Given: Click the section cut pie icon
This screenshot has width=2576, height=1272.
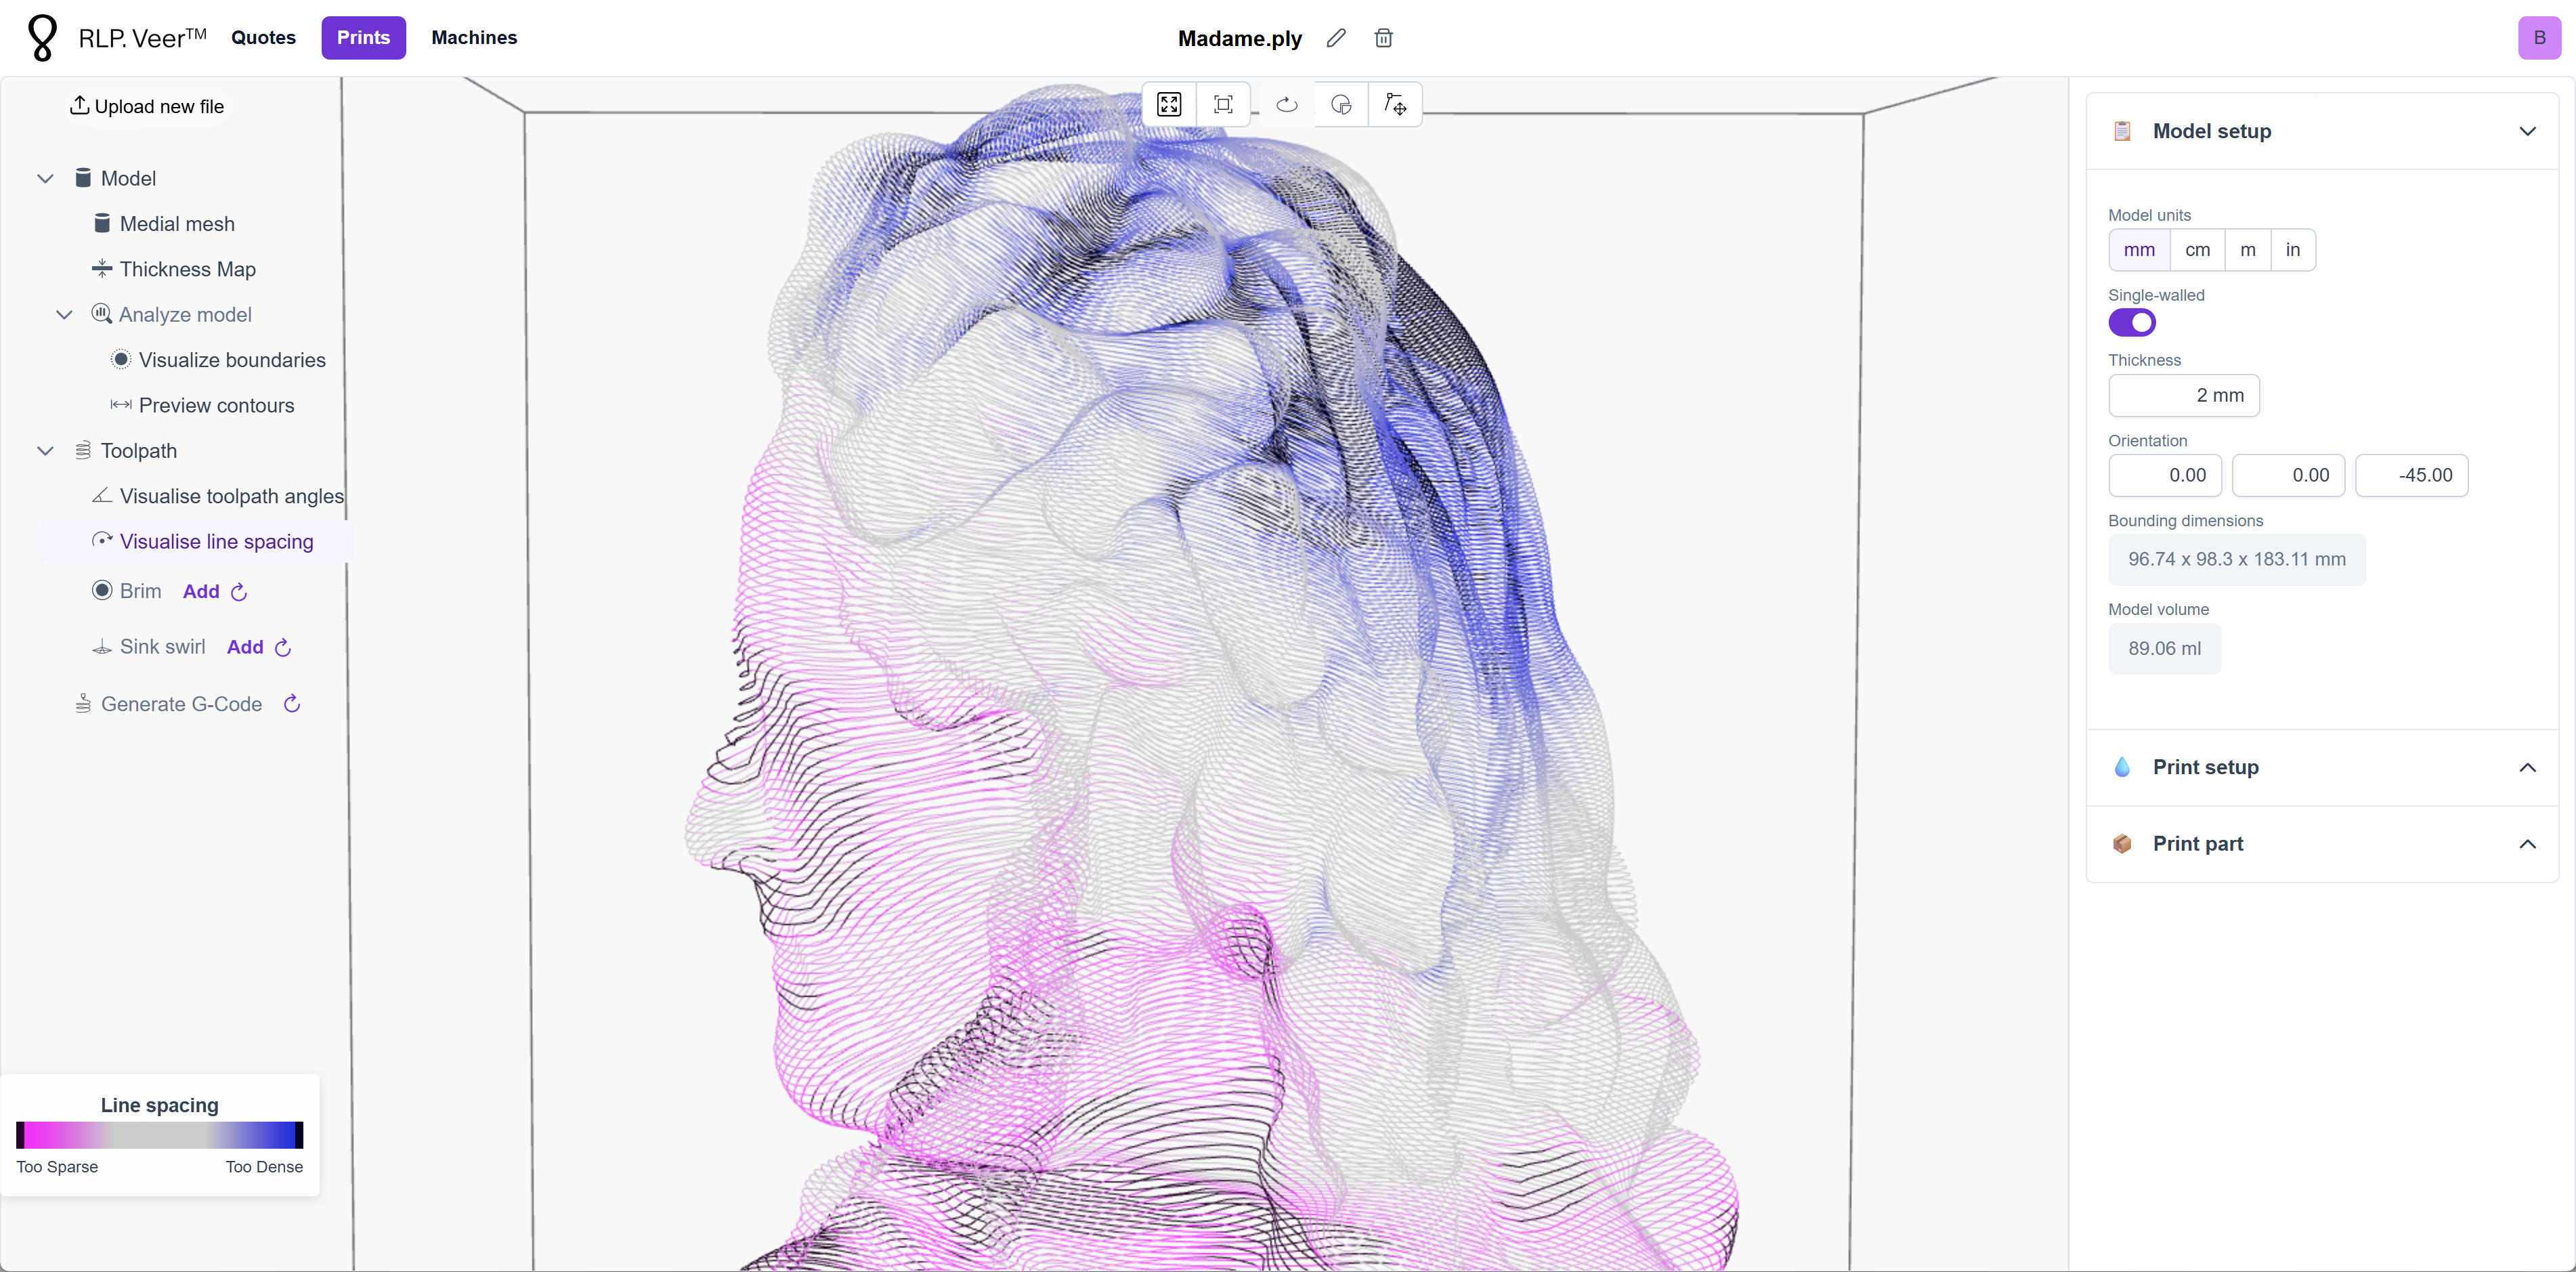Looking at the screenshot, I should [1341, 104].
